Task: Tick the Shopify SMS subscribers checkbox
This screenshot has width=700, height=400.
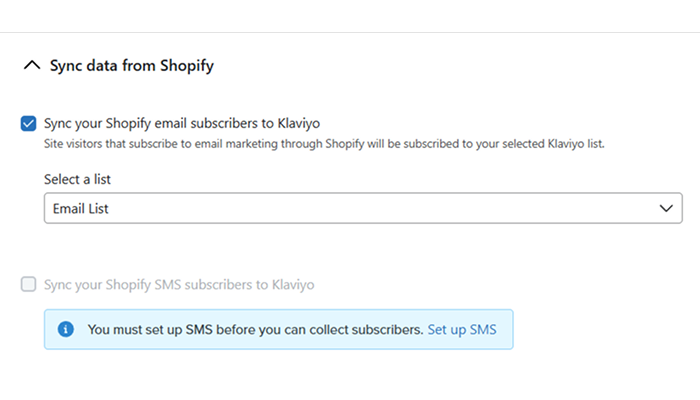Action: pyautogui.click(x=29, y=284)
